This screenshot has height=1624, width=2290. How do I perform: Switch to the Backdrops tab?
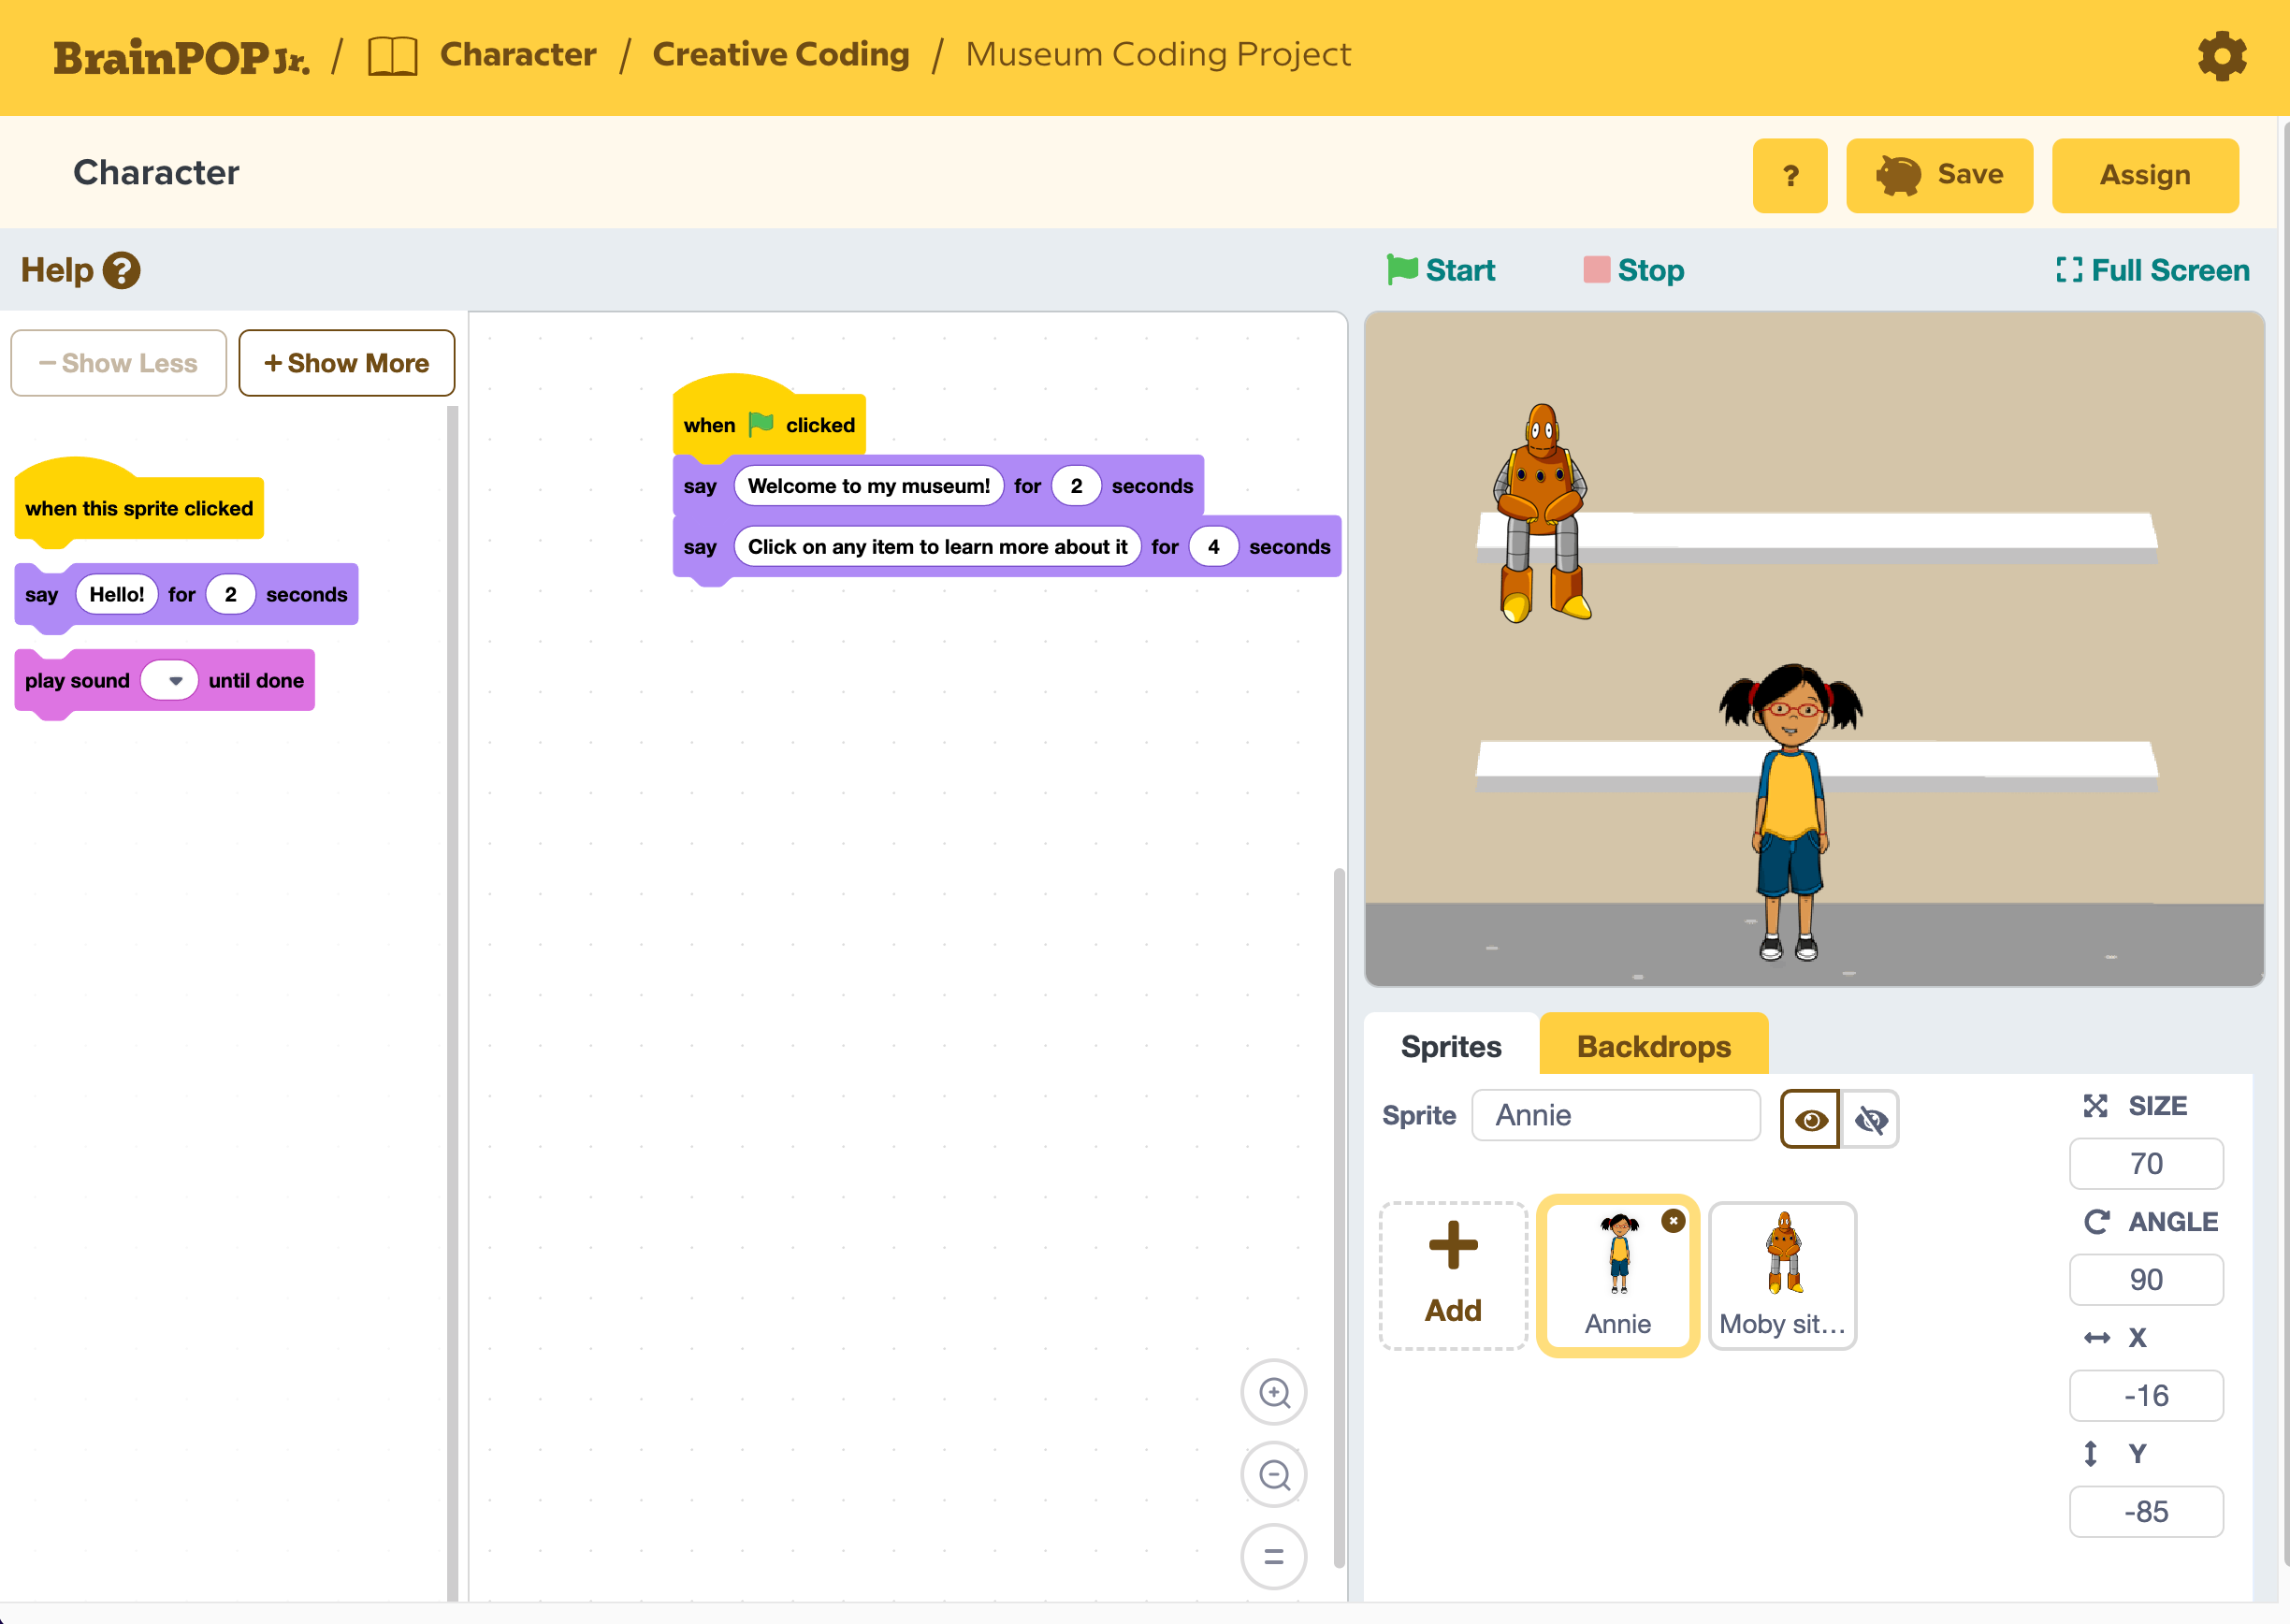1653,1046
